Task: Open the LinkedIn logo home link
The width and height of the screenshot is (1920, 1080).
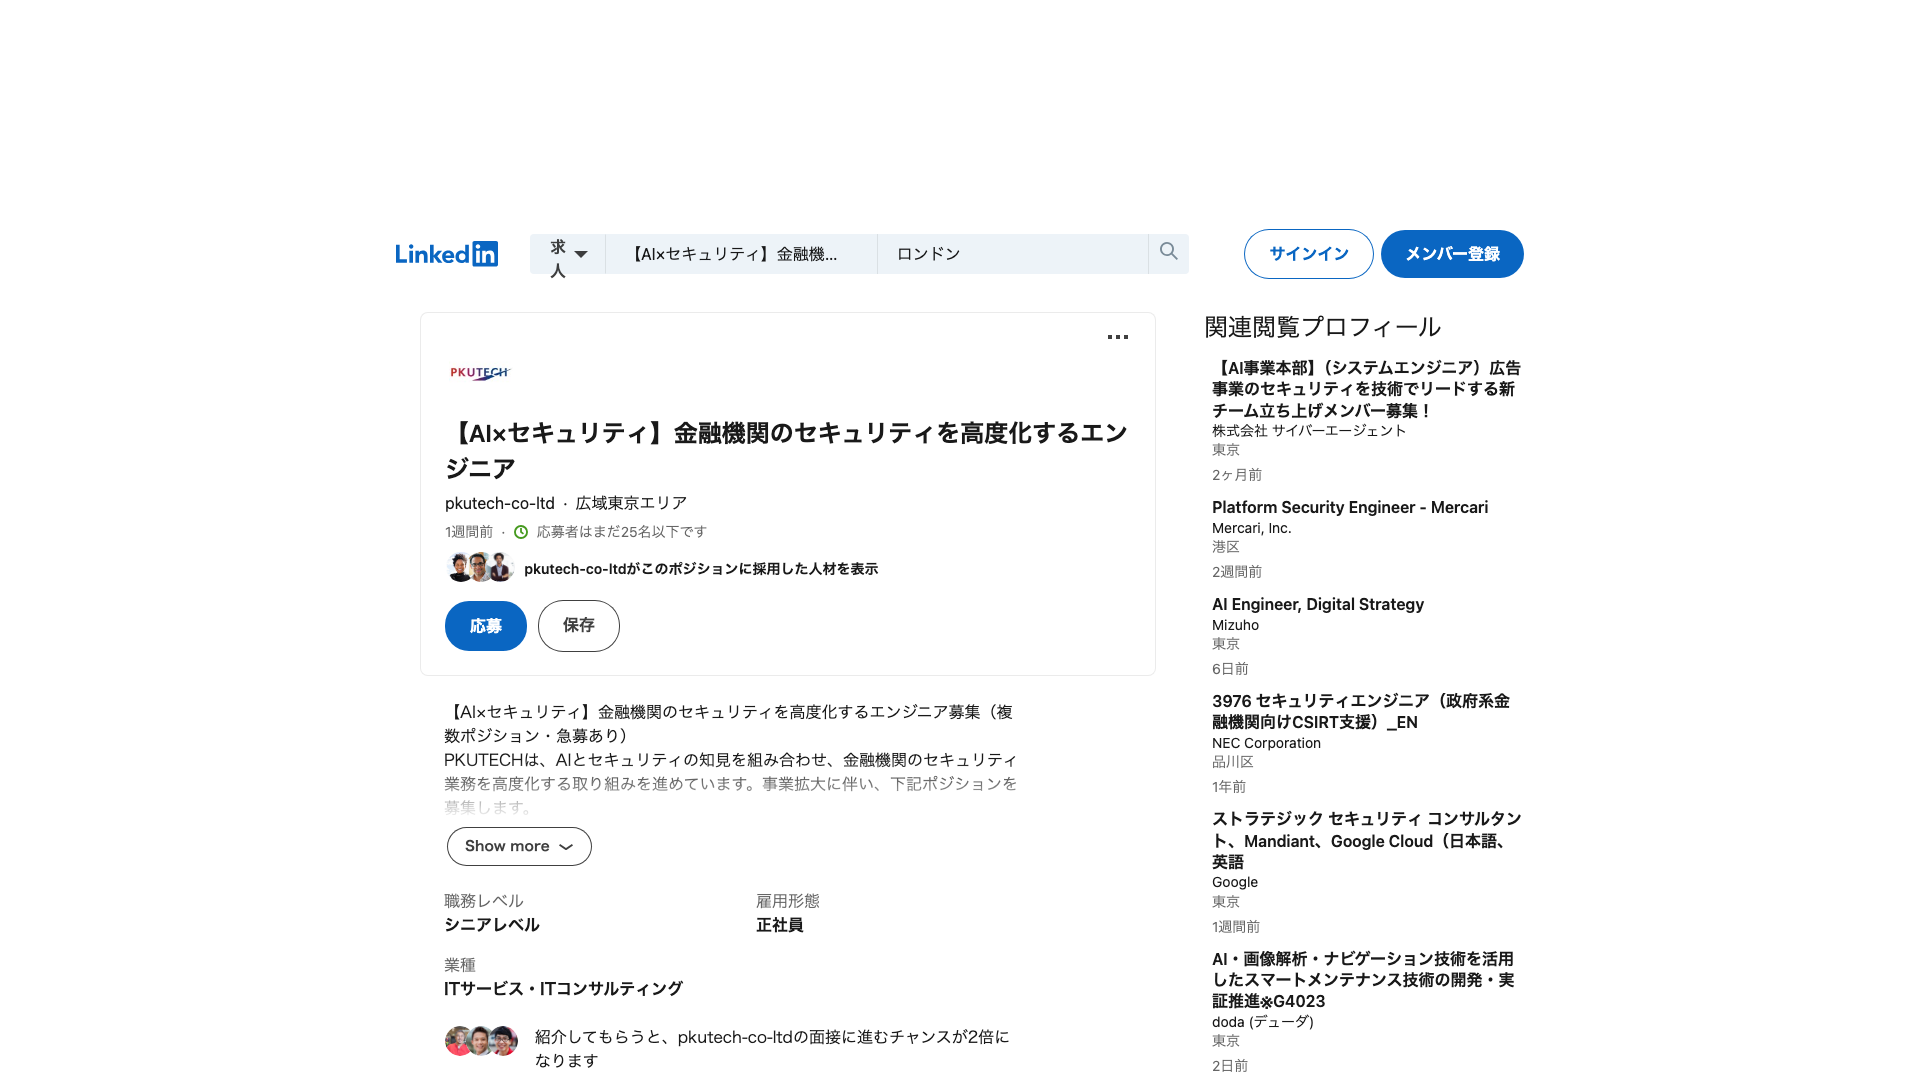Action: [446, 254]
